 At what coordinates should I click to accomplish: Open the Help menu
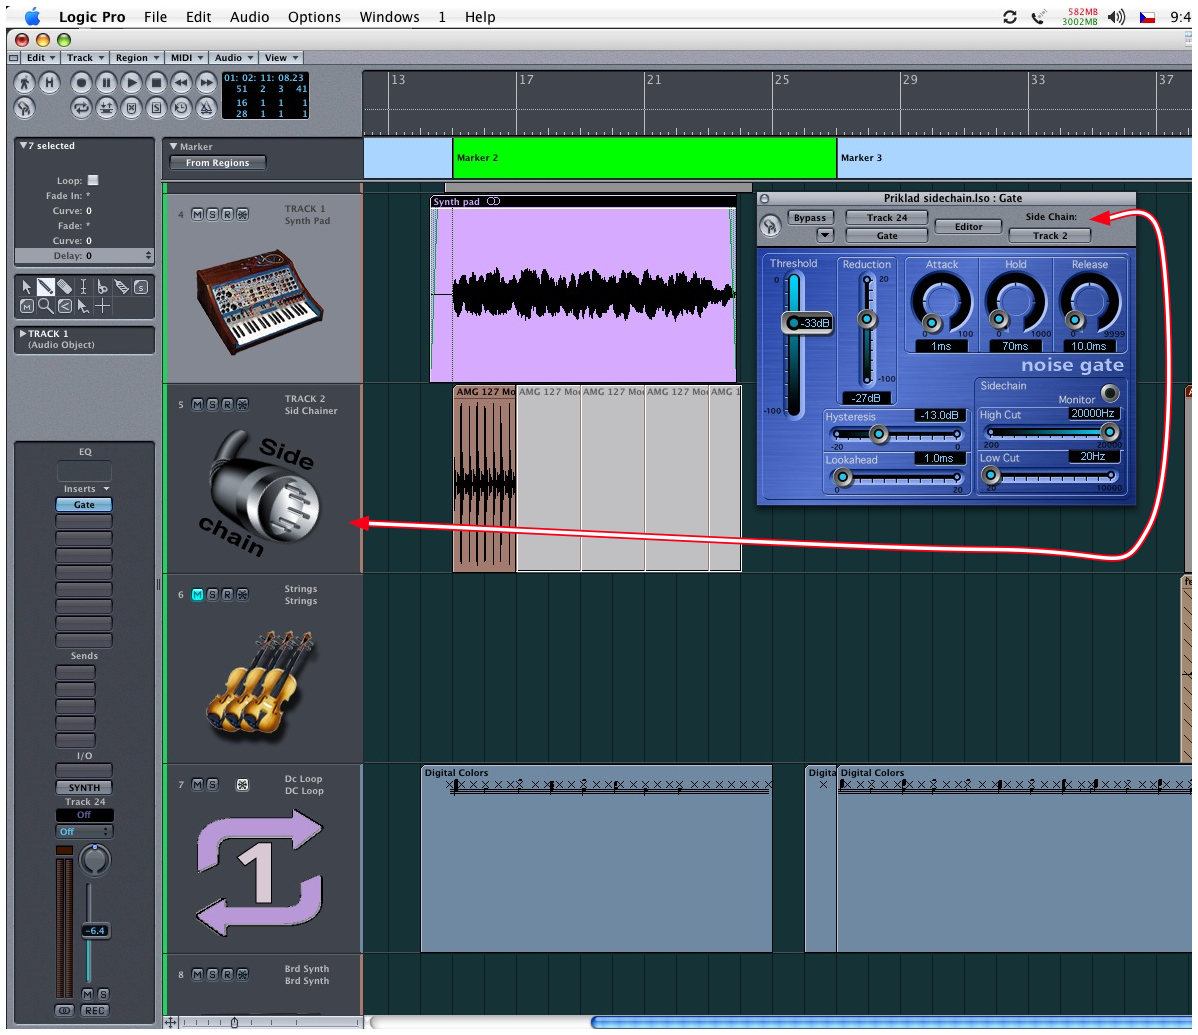point(480,17)
